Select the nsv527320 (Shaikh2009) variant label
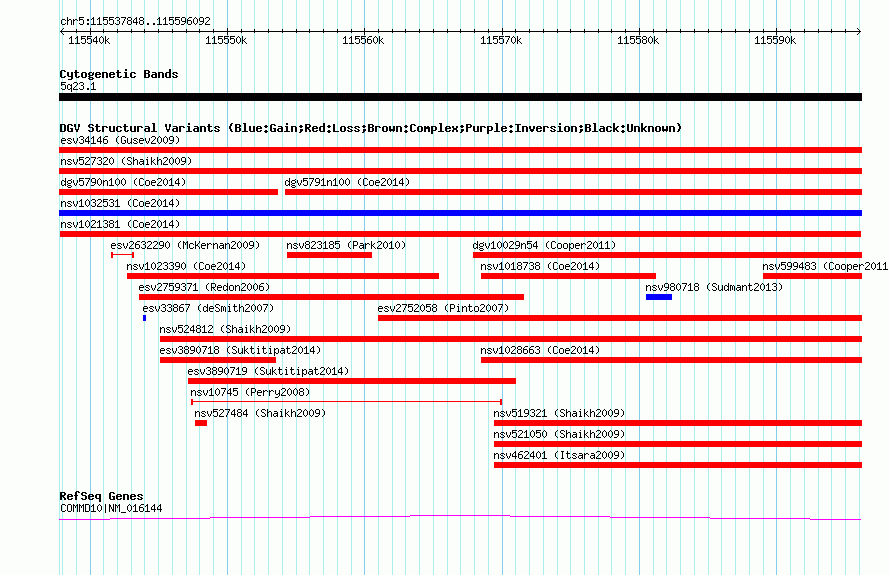Viewport: 890px width, 575px height. click(x=126, y=161)
